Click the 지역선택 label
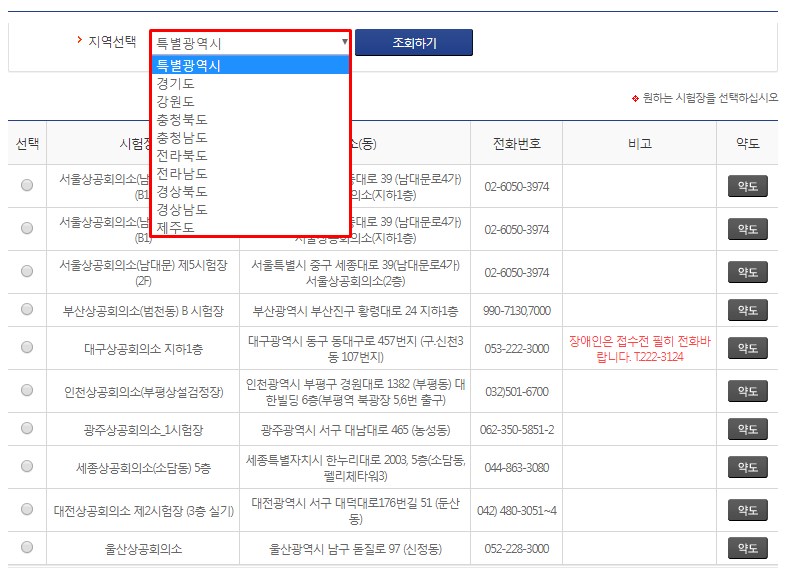 (x=112, y=41)
